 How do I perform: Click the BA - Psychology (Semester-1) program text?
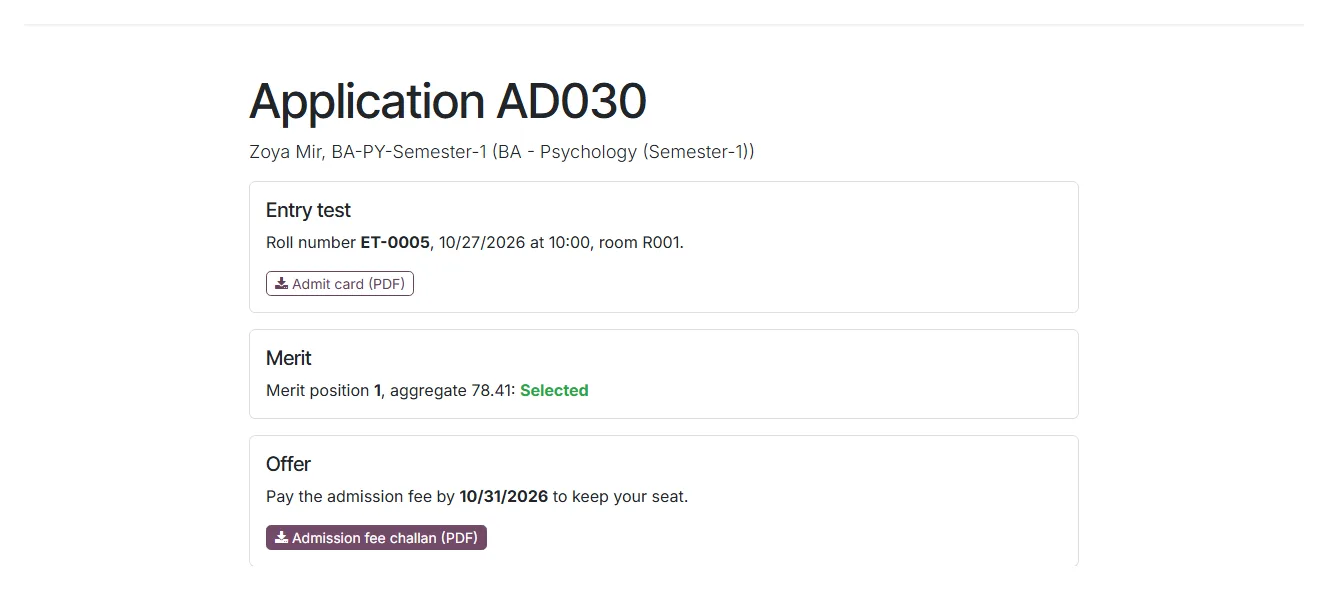coord(624,152)
